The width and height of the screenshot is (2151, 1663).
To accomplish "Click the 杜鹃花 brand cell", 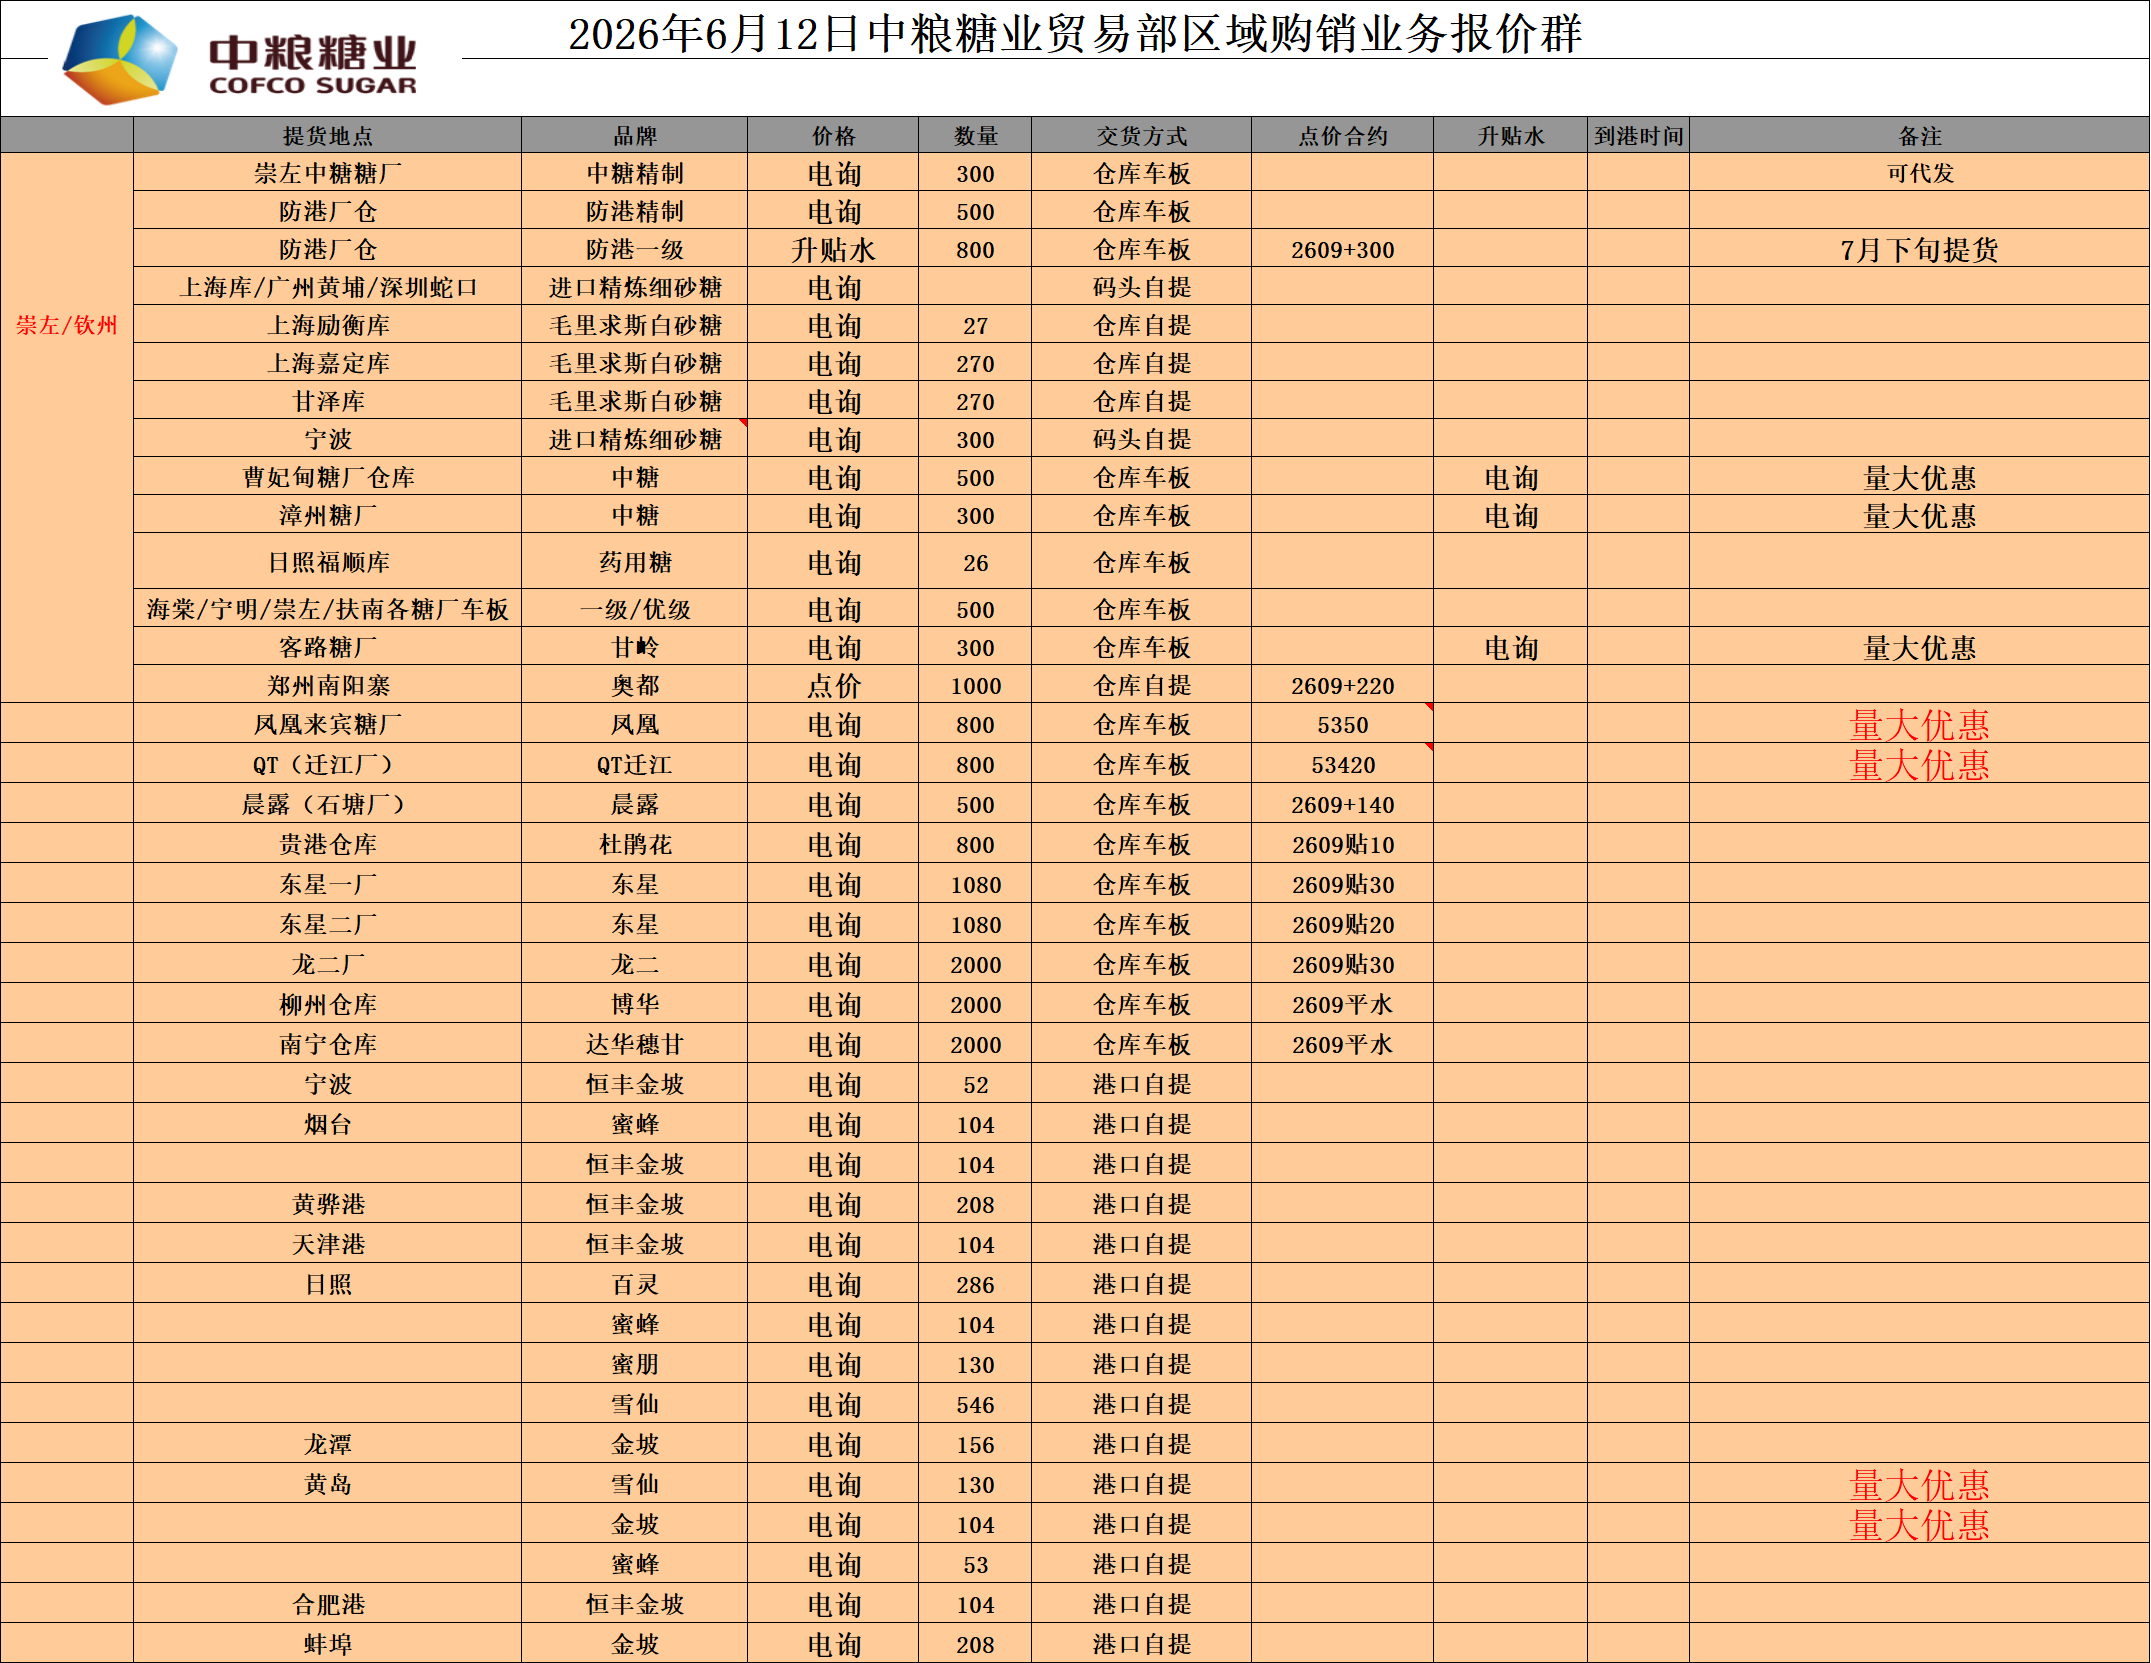I will click(635, 845).
